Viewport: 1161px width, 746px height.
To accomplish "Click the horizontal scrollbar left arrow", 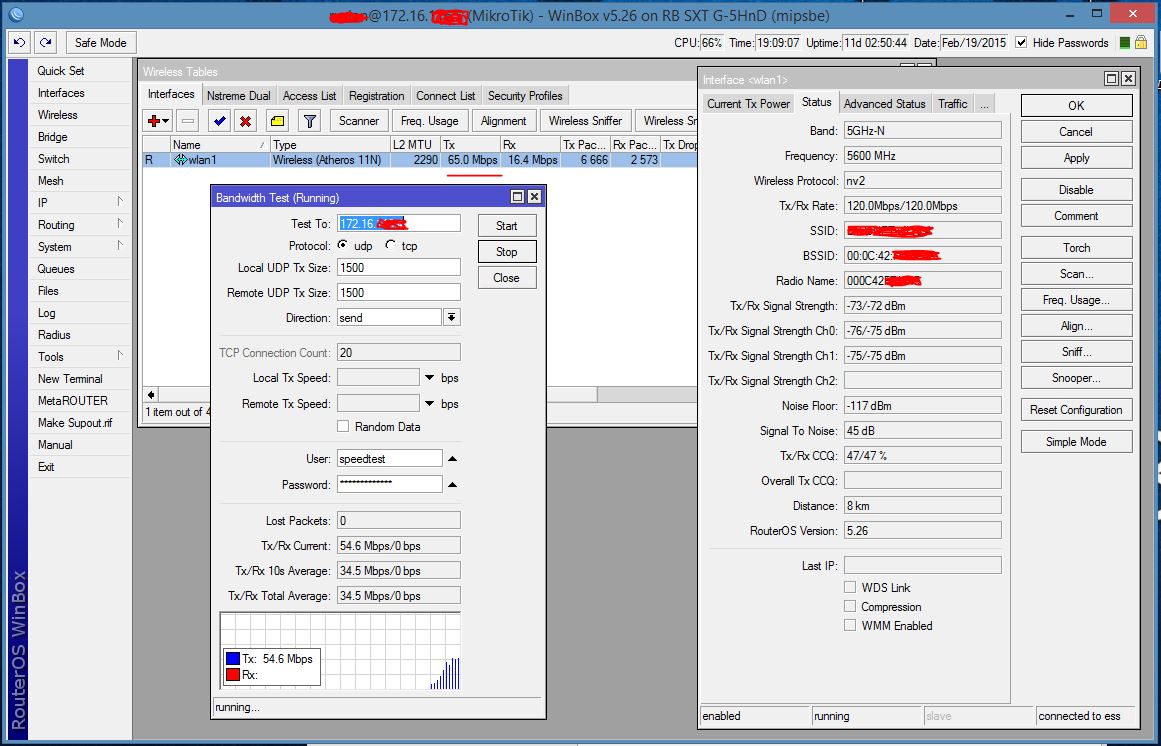I will [152, 394].
